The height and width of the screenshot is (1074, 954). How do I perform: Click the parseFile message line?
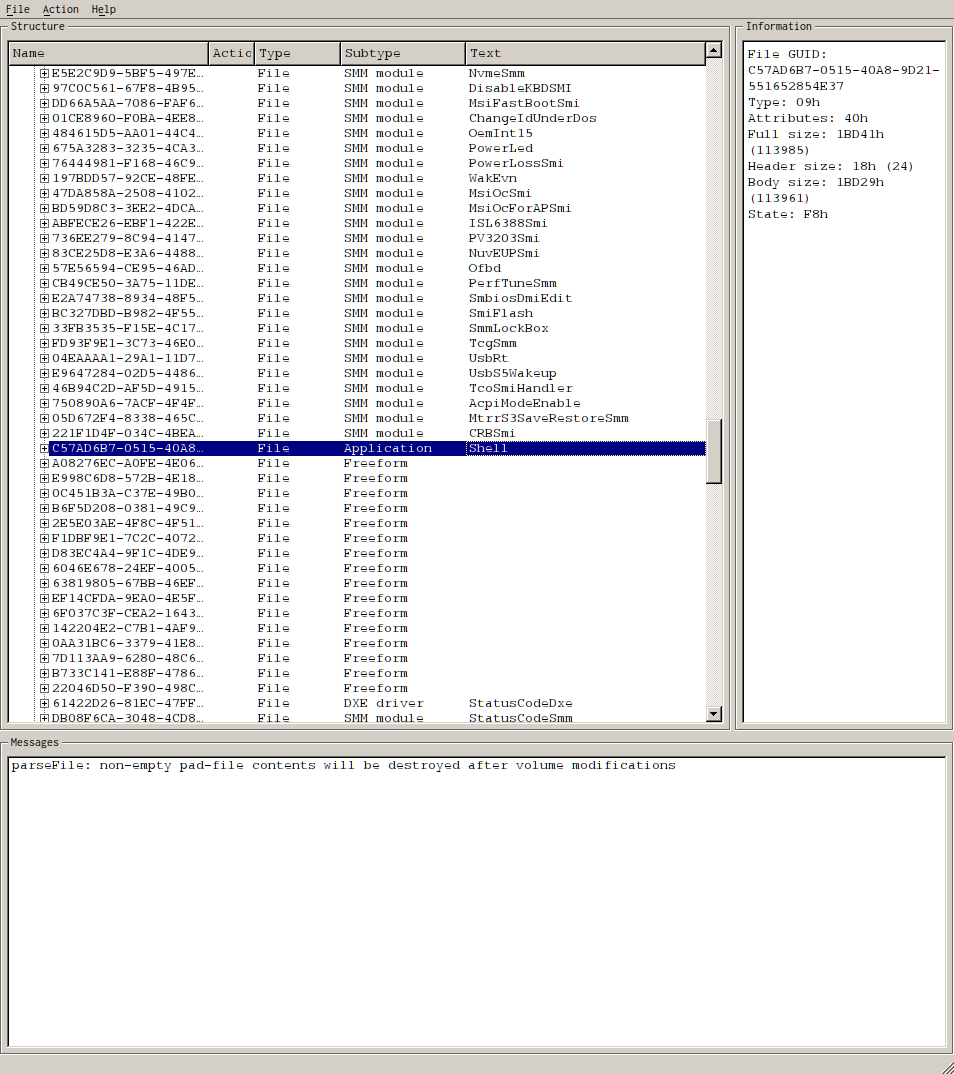pyautogui.click(x=343, y=766)
